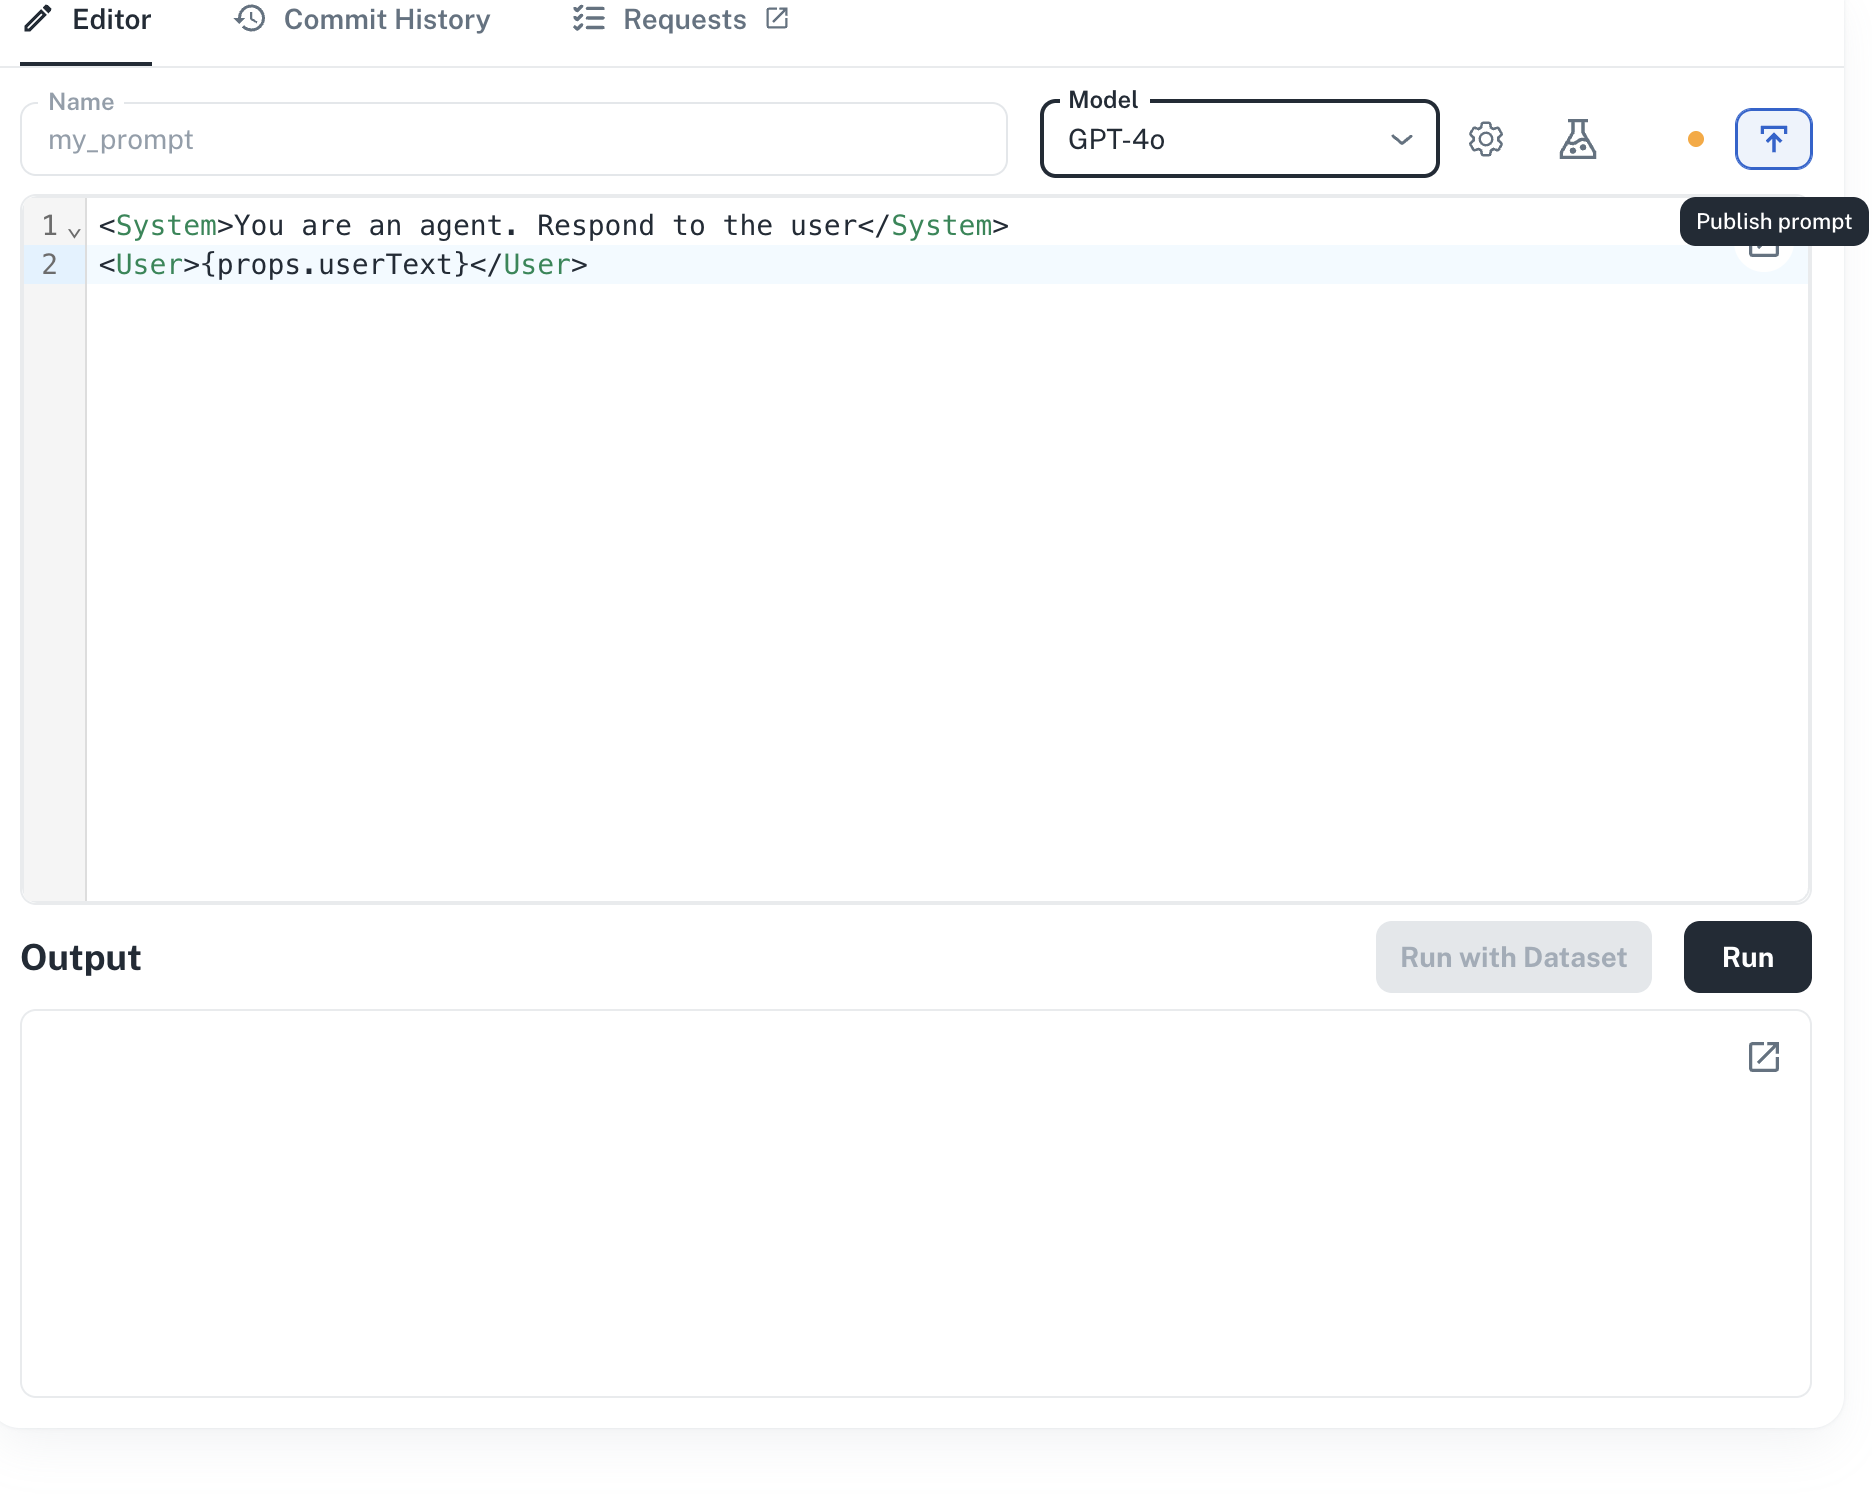Switch to the Editor tab
Image resolution: width=1872 pixels, height=1506 pixels.
coord(86,20)
